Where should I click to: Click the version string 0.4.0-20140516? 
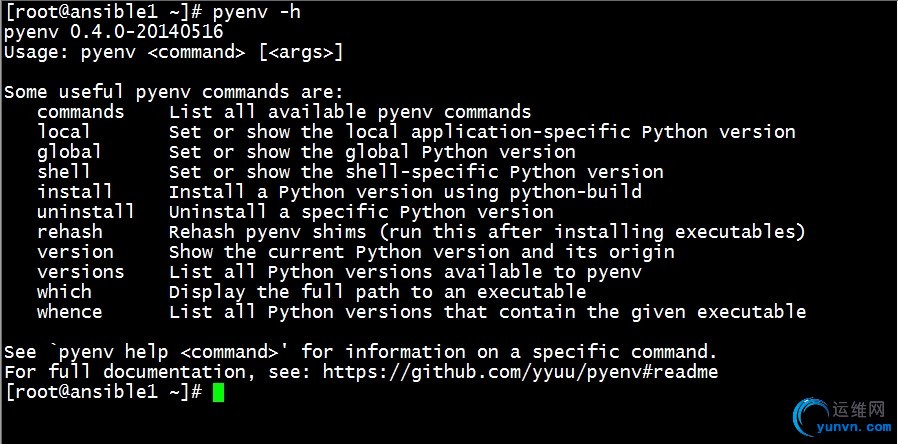147,32
